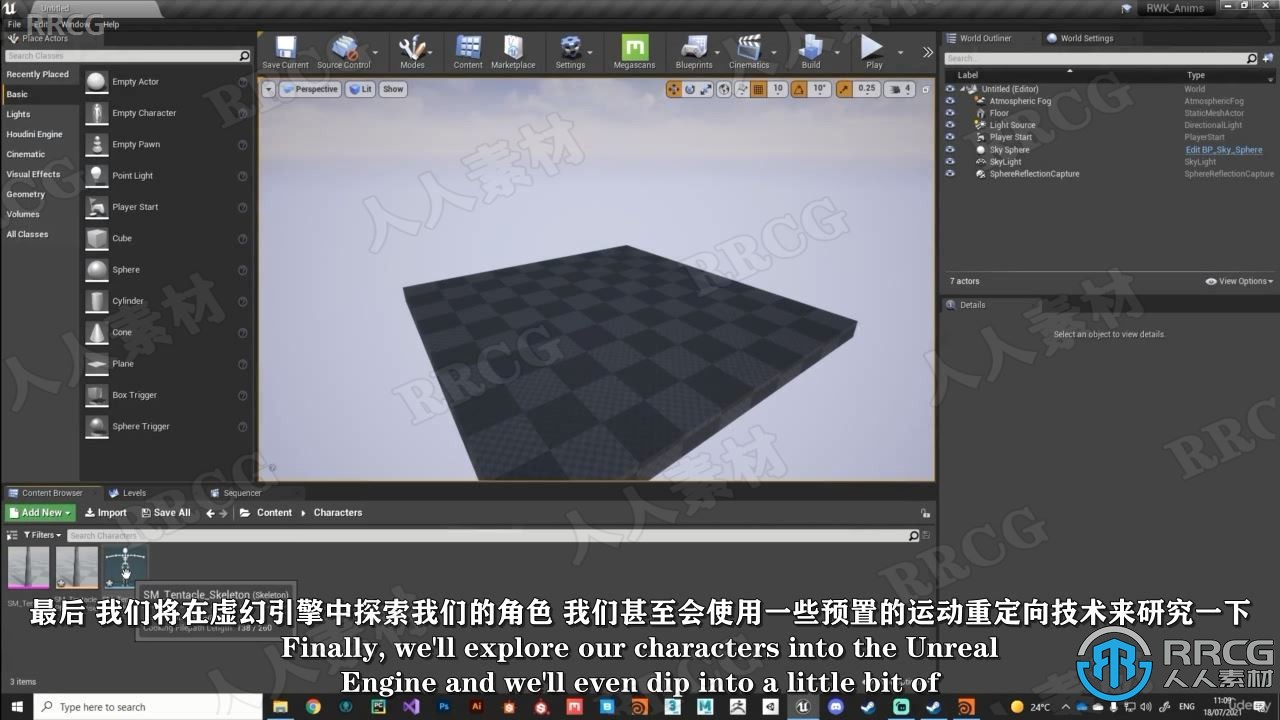Select Player Start in Place Actors list
This screenshot has height=720, width=1280.
click(165, 207)
